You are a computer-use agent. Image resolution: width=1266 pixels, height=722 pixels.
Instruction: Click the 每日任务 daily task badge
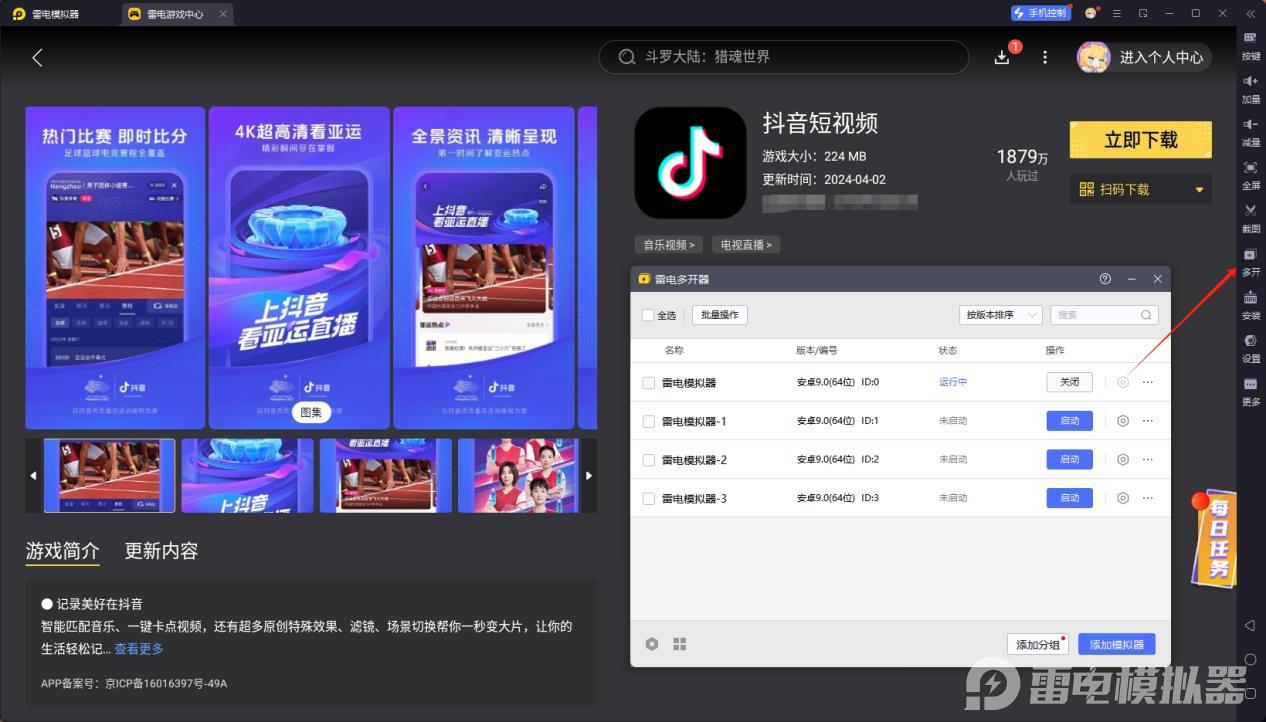1213,537
